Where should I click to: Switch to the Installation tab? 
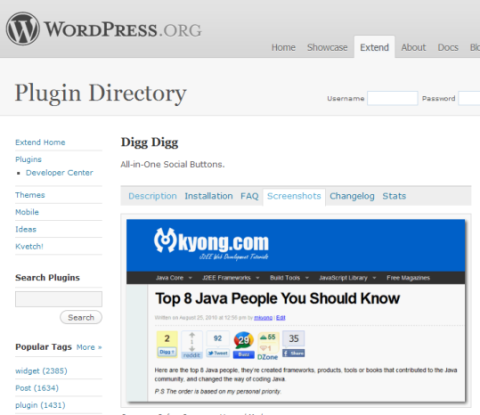209,196
